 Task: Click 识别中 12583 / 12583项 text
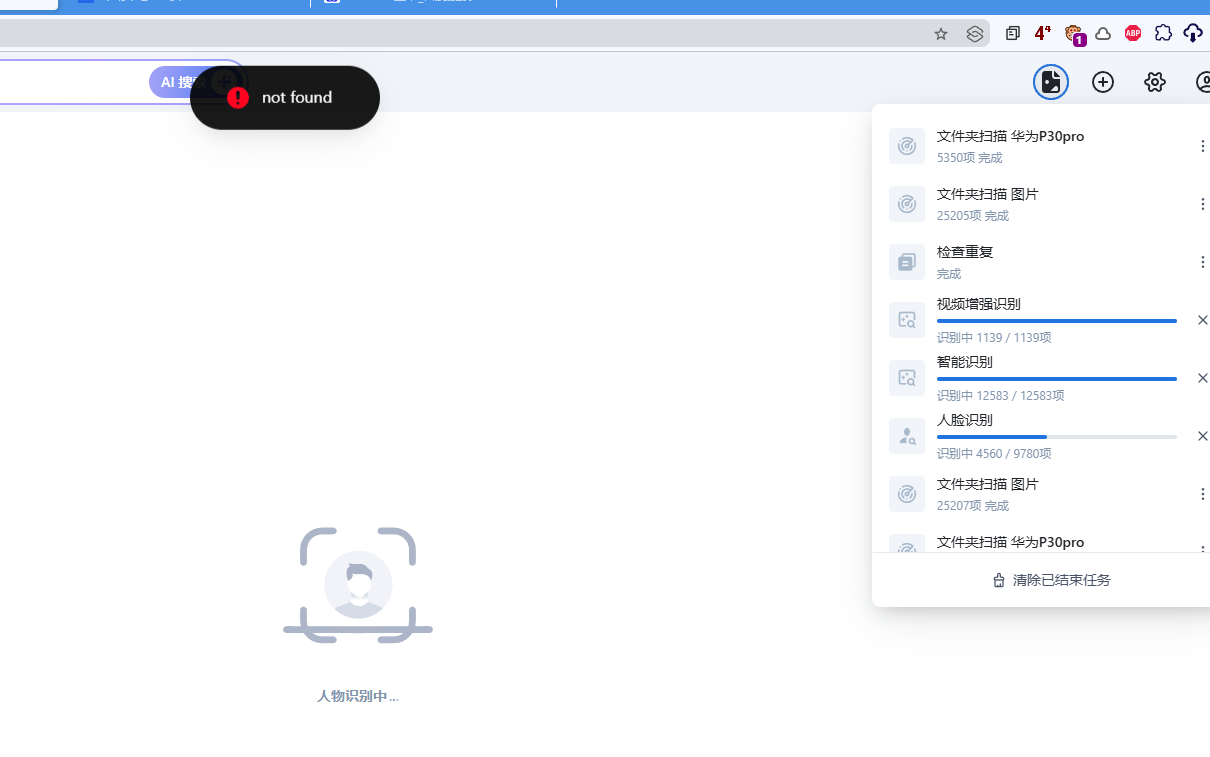(x=1001, y=396)
